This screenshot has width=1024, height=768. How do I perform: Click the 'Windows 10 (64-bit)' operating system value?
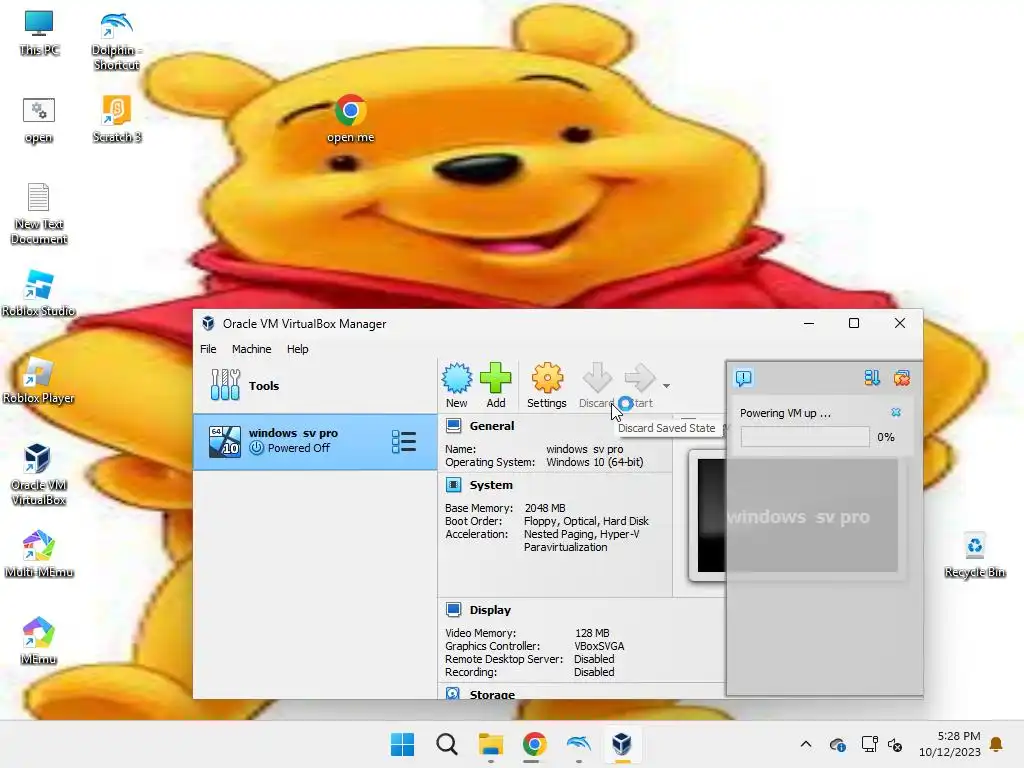tap(594, 462)
